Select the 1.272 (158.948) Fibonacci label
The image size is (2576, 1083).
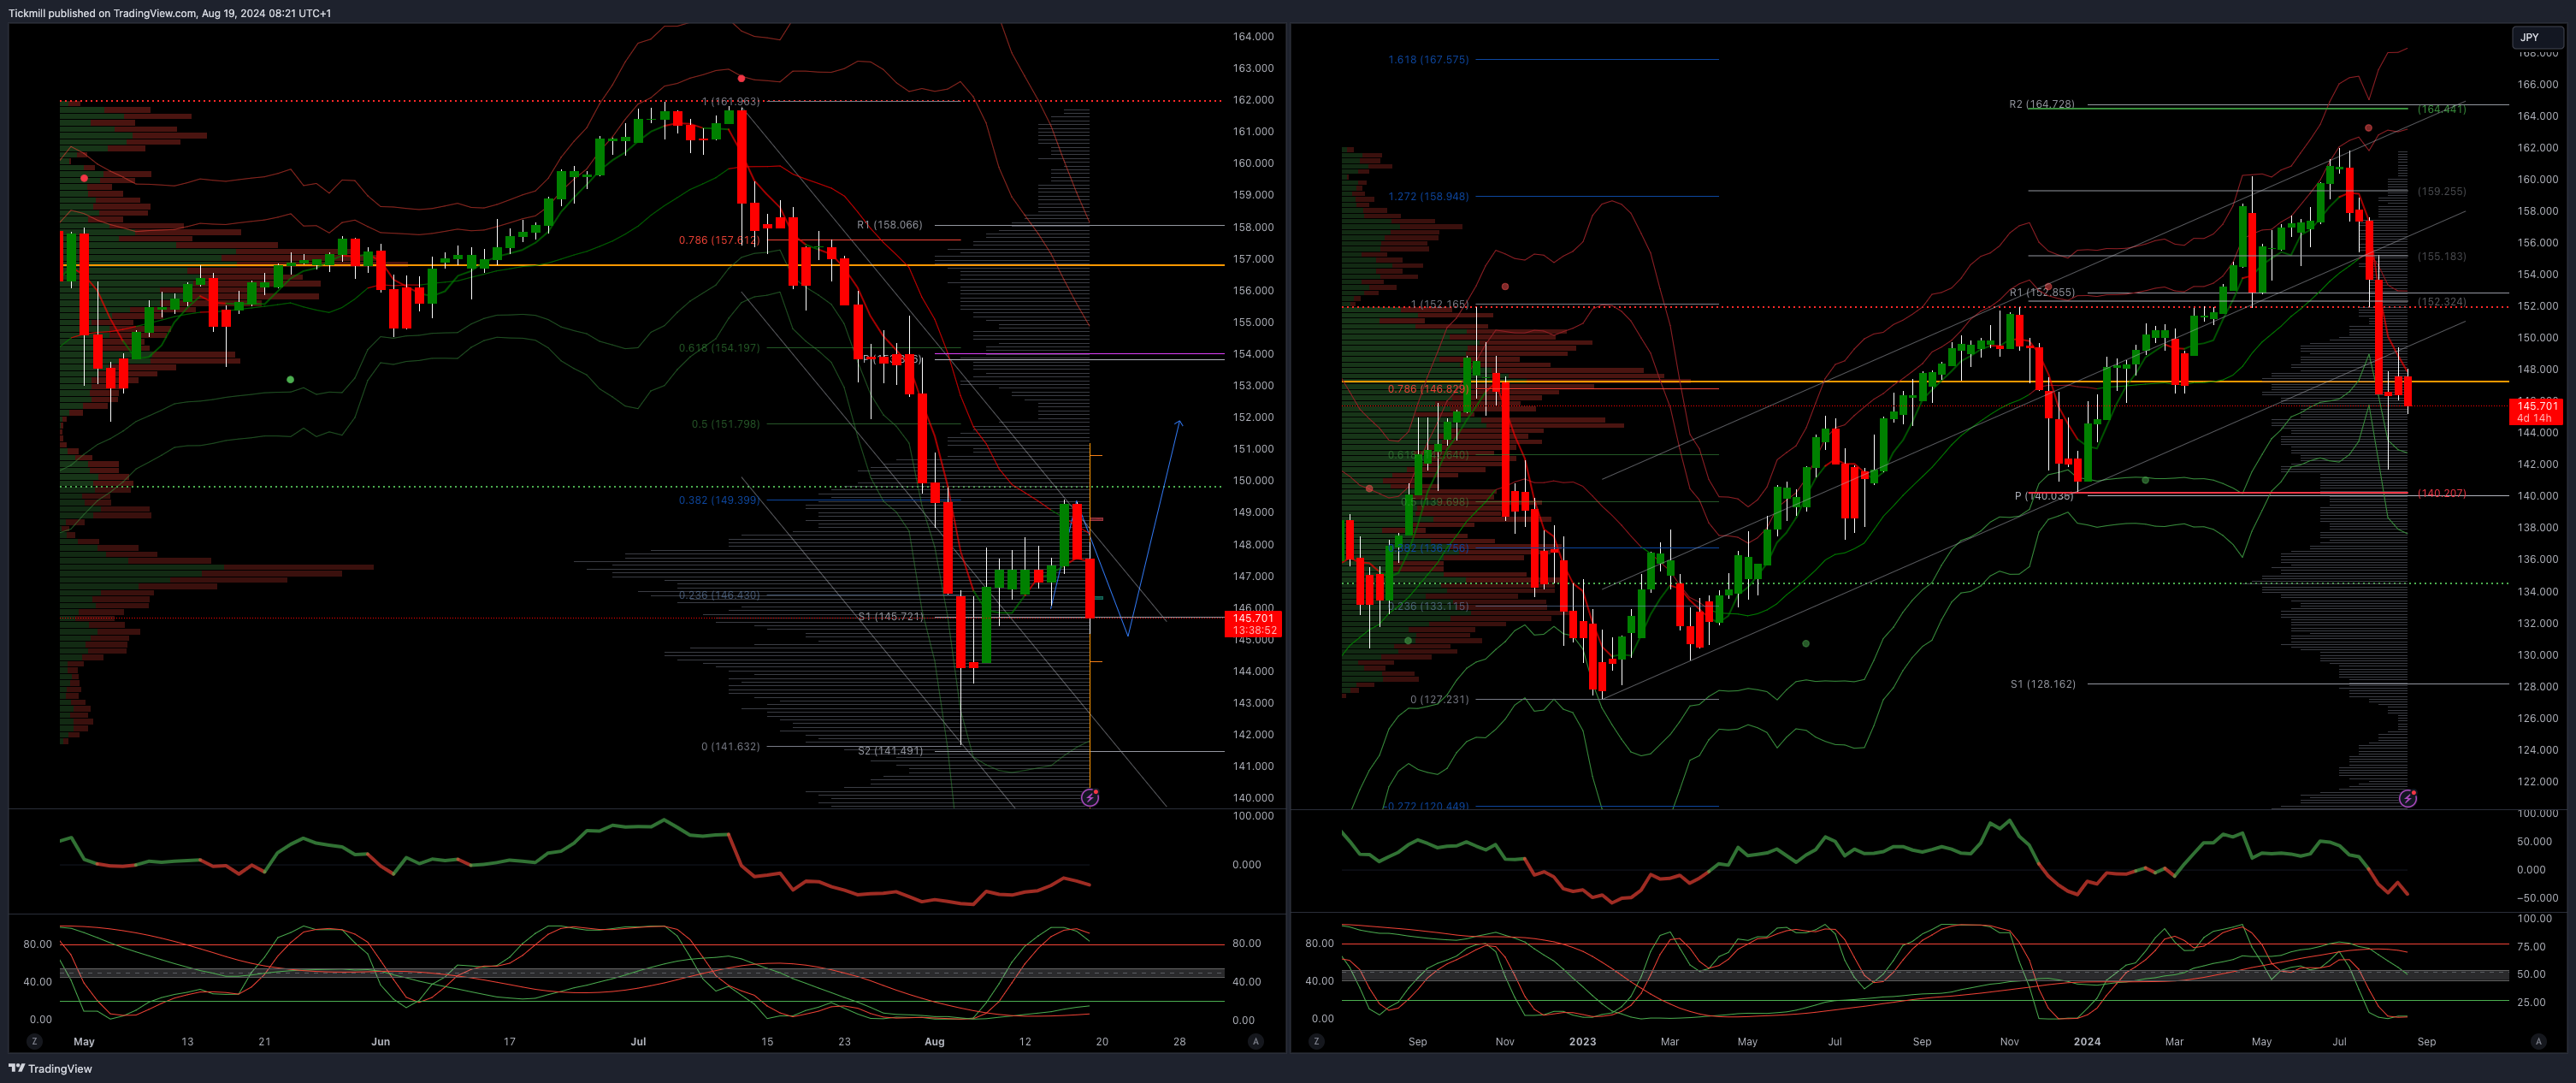(x=1428, y=196)
